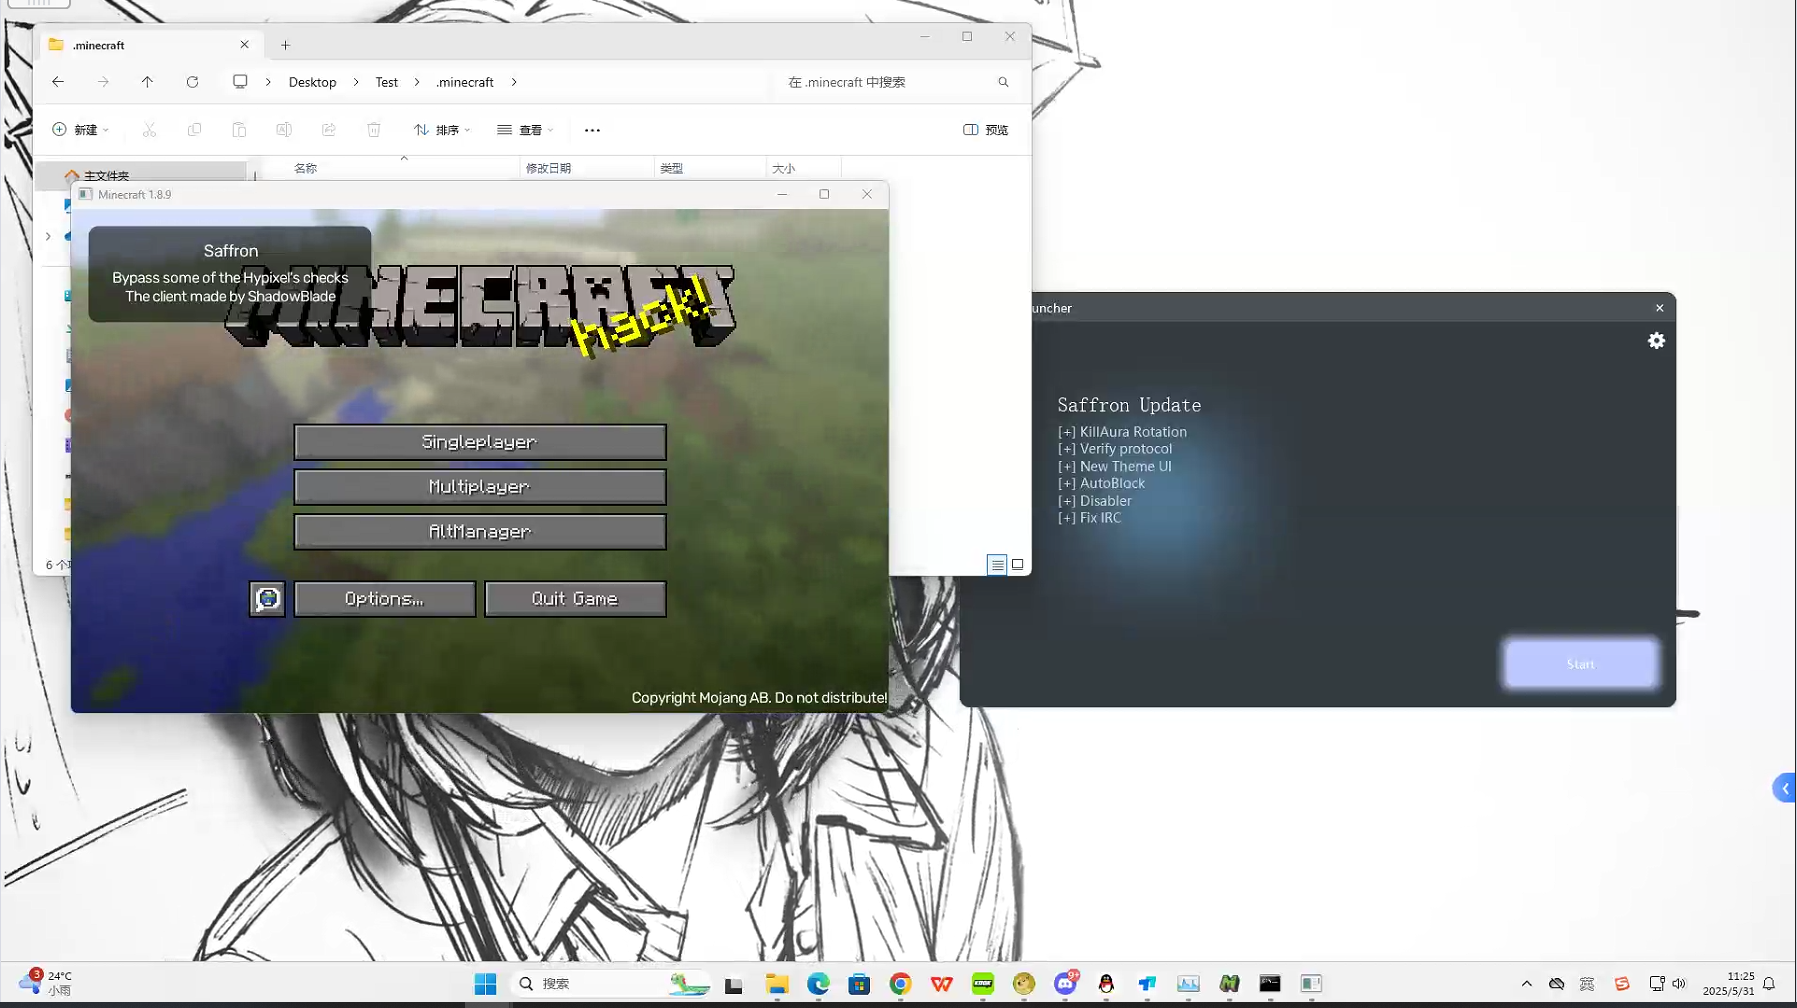Viewport: 1797px width, 1008px height.
Task: Open the 排序 (Sort) dropdown
Action: point(442,130)
